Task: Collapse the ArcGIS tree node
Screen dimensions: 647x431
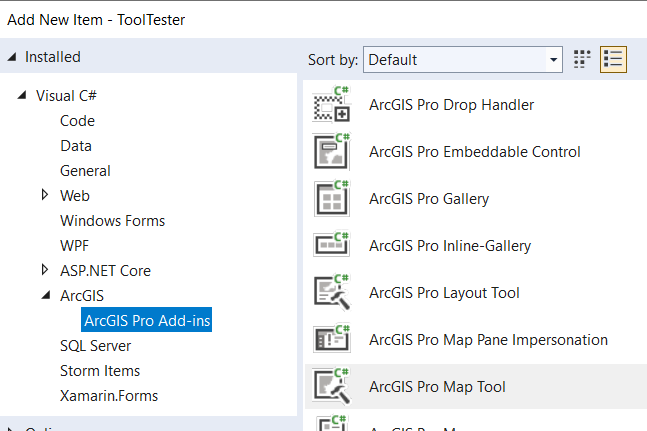Action: (45, 296)
